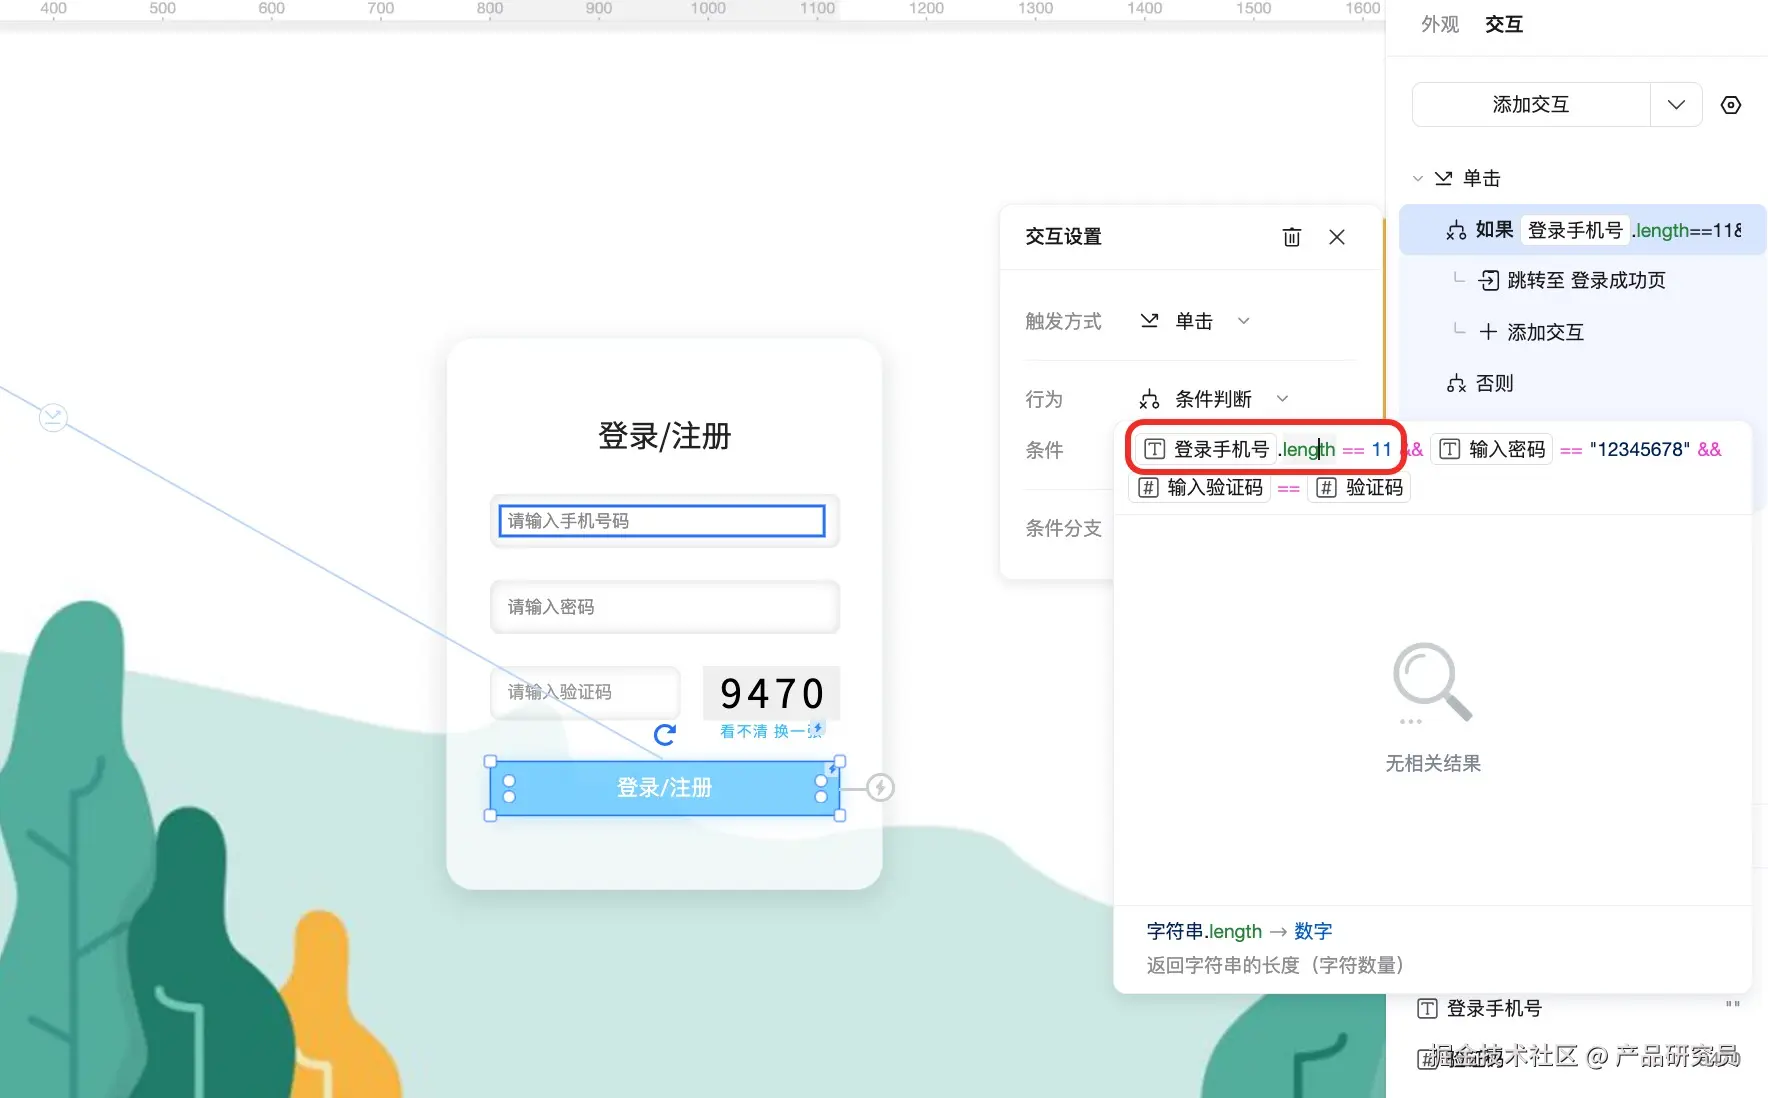Select the 否则 branch icon

[1457, 384]
